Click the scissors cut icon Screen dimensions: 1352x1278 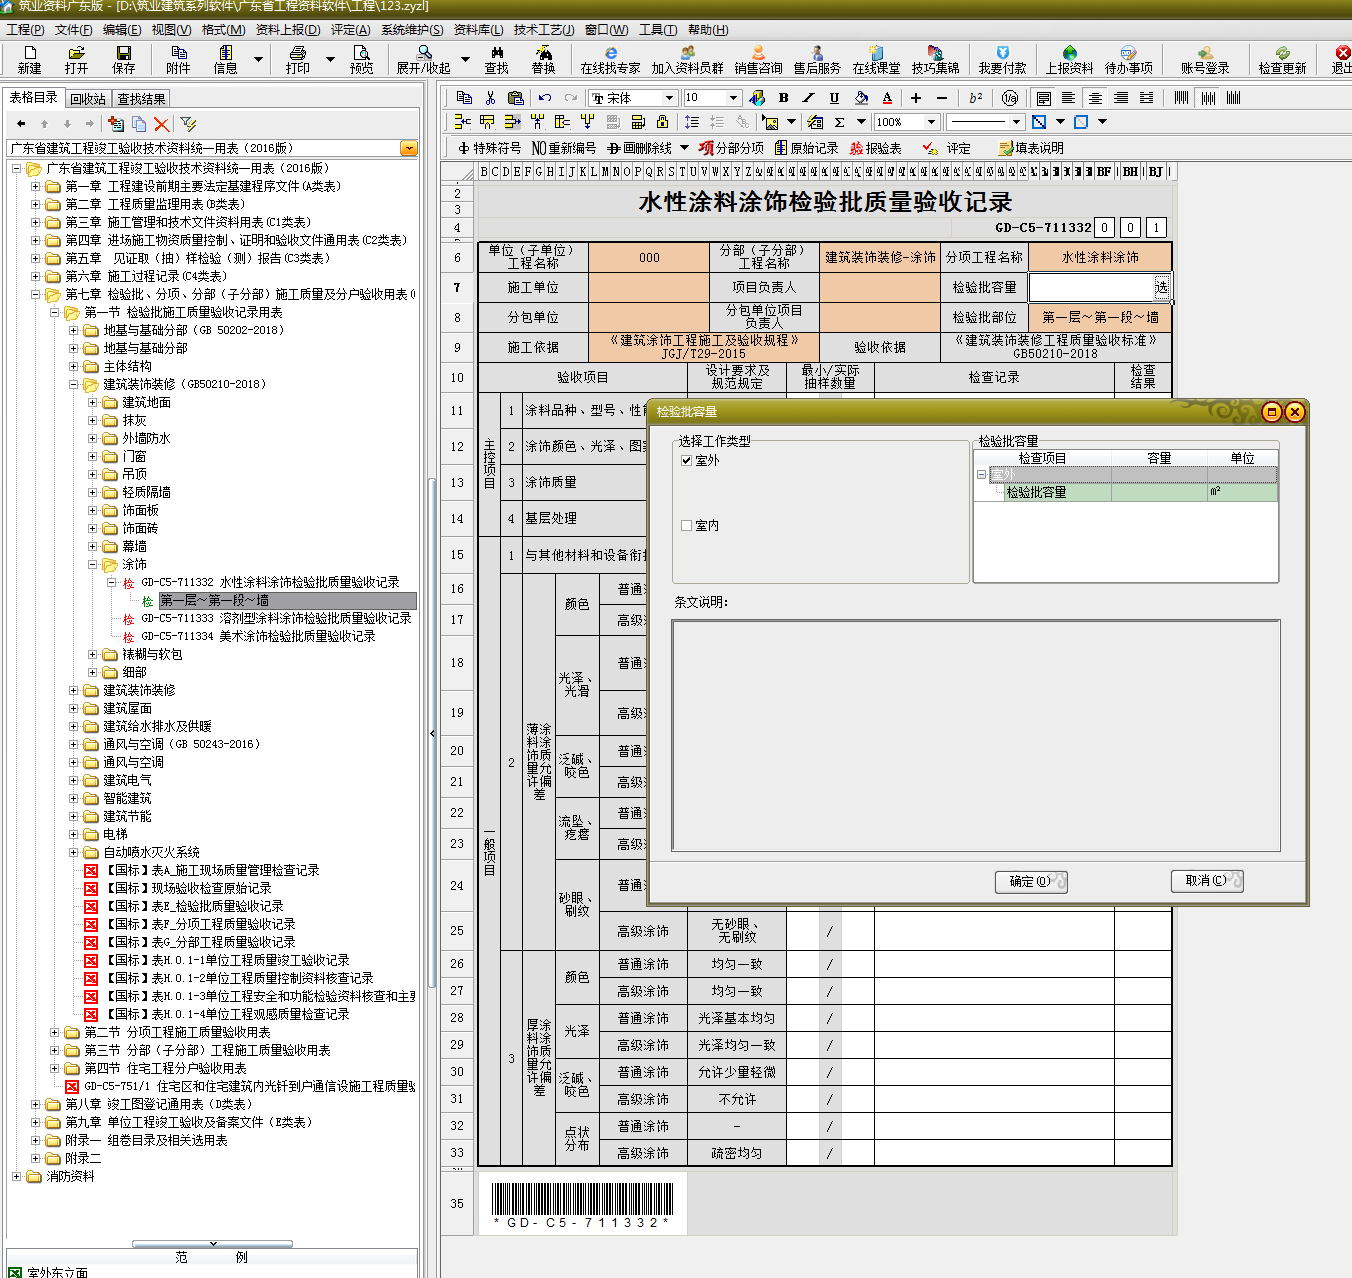490,97
